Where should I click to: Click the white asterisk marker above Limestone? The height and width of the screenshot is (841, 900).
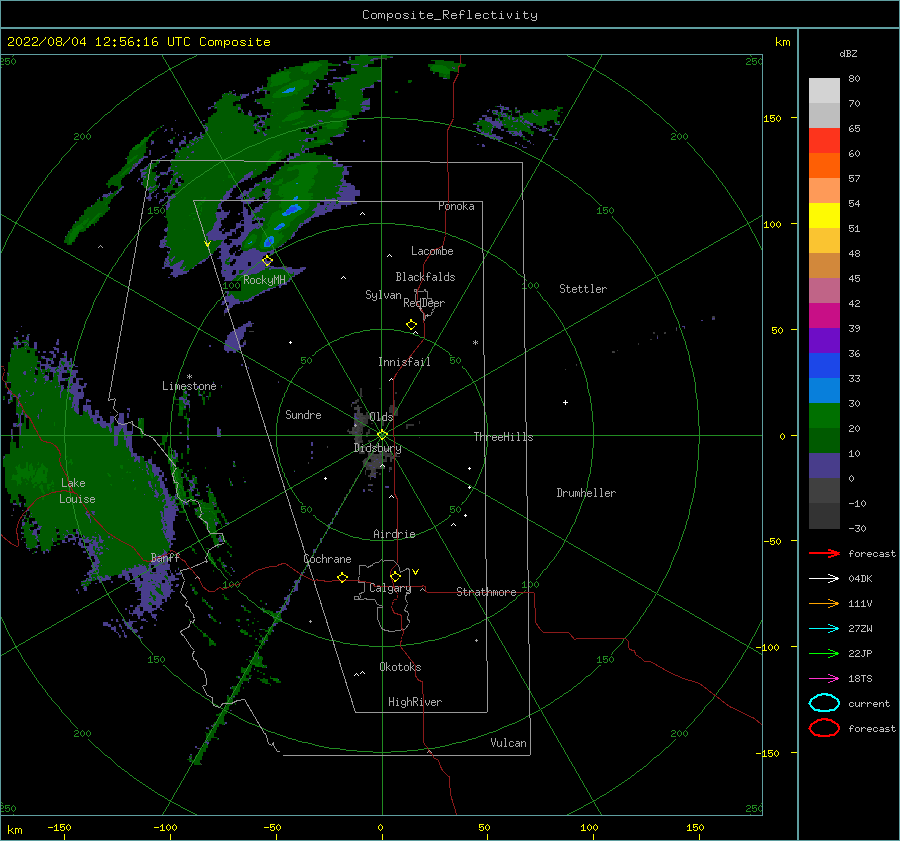(x=189, y=377)
